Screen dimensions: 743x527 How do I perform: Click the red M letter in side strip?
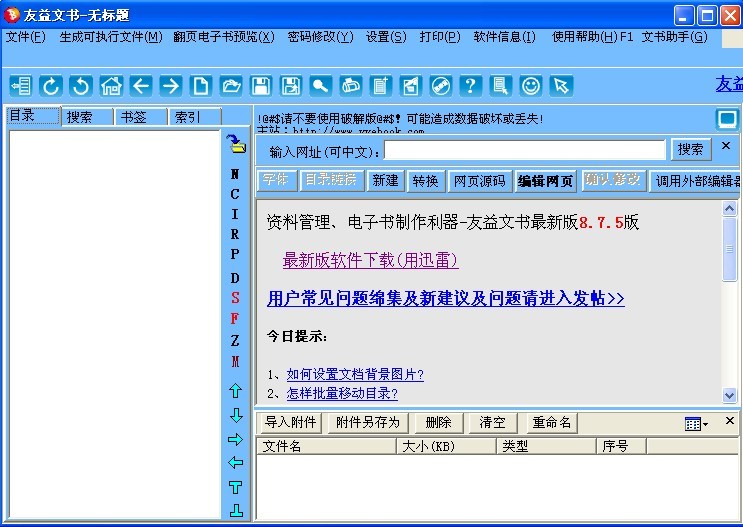[x=235, y=362]
